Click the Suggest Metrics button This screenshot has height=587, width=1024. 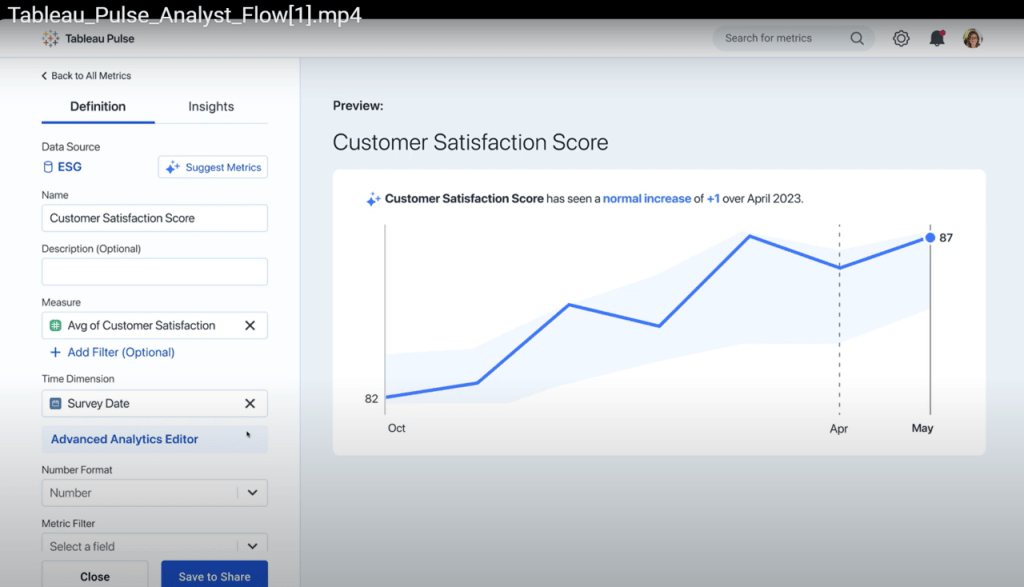(x=213, y=167)
